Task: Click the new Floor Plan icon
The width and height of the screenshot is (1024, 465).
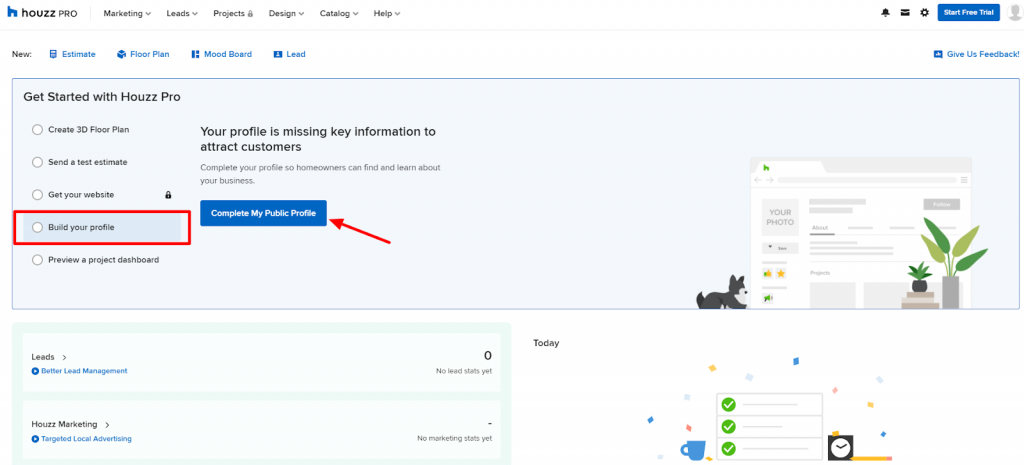Action: pyautogui.click(x=121, y=54)
